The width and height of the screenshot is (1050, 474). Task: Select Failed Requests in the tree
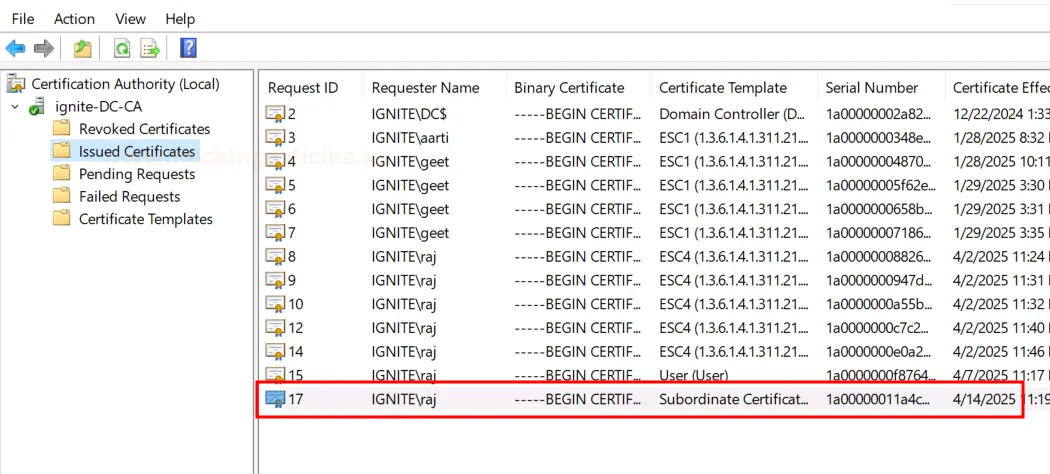point(130,197)
